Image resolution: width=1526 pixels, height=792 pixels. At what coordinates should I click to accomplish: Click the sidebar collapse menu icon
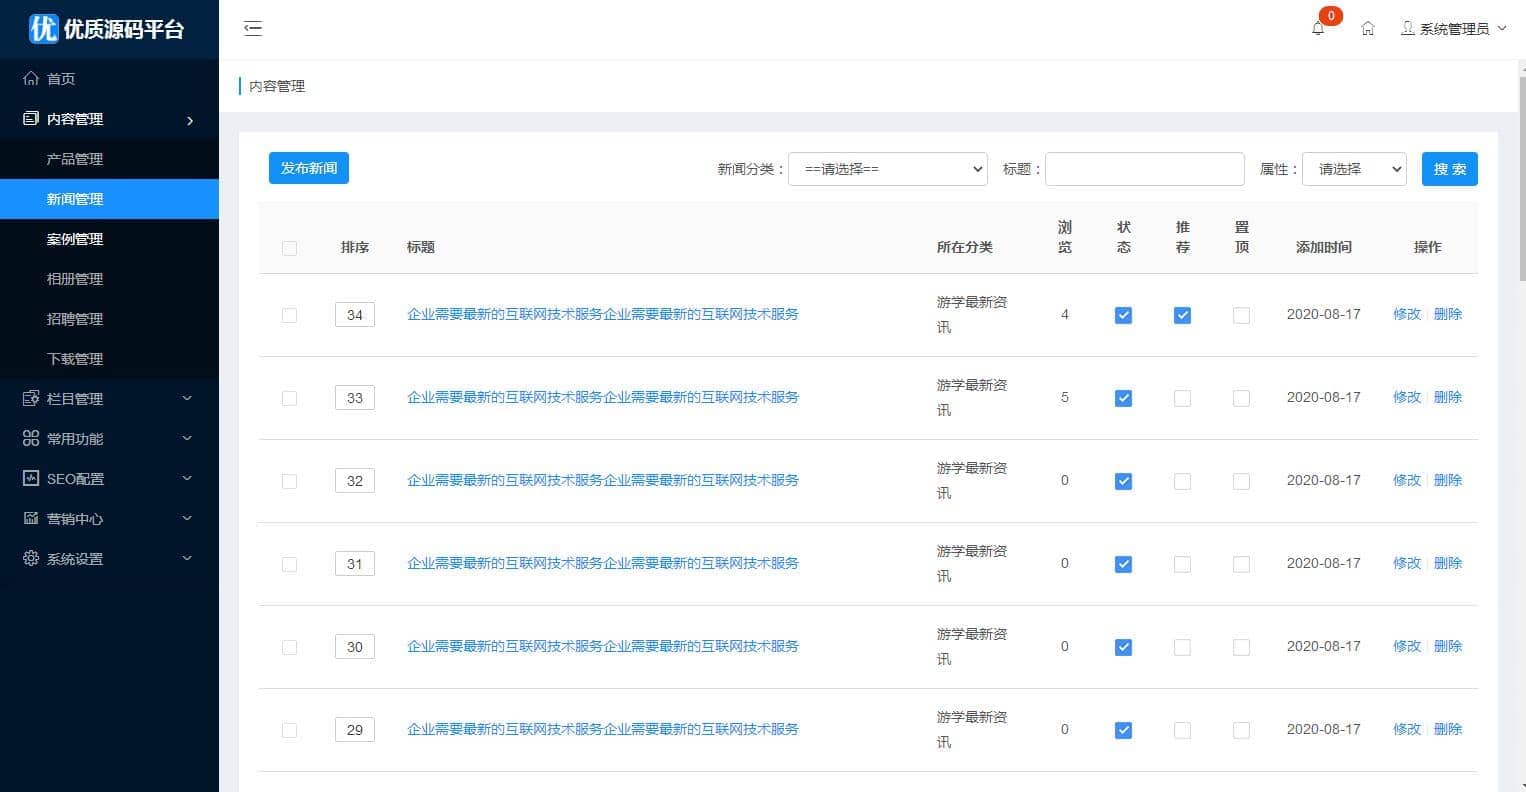(x=253, y=28)
